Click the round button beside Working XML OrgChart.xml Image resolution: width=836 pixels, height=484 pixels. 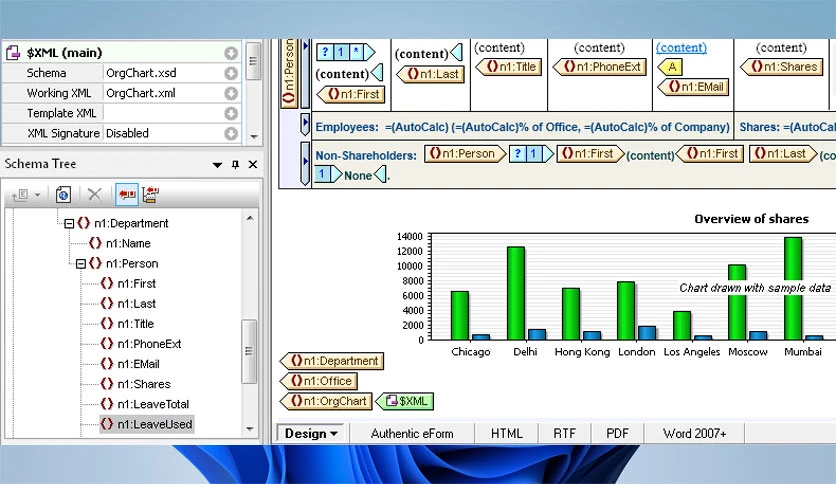coord(231,93)
